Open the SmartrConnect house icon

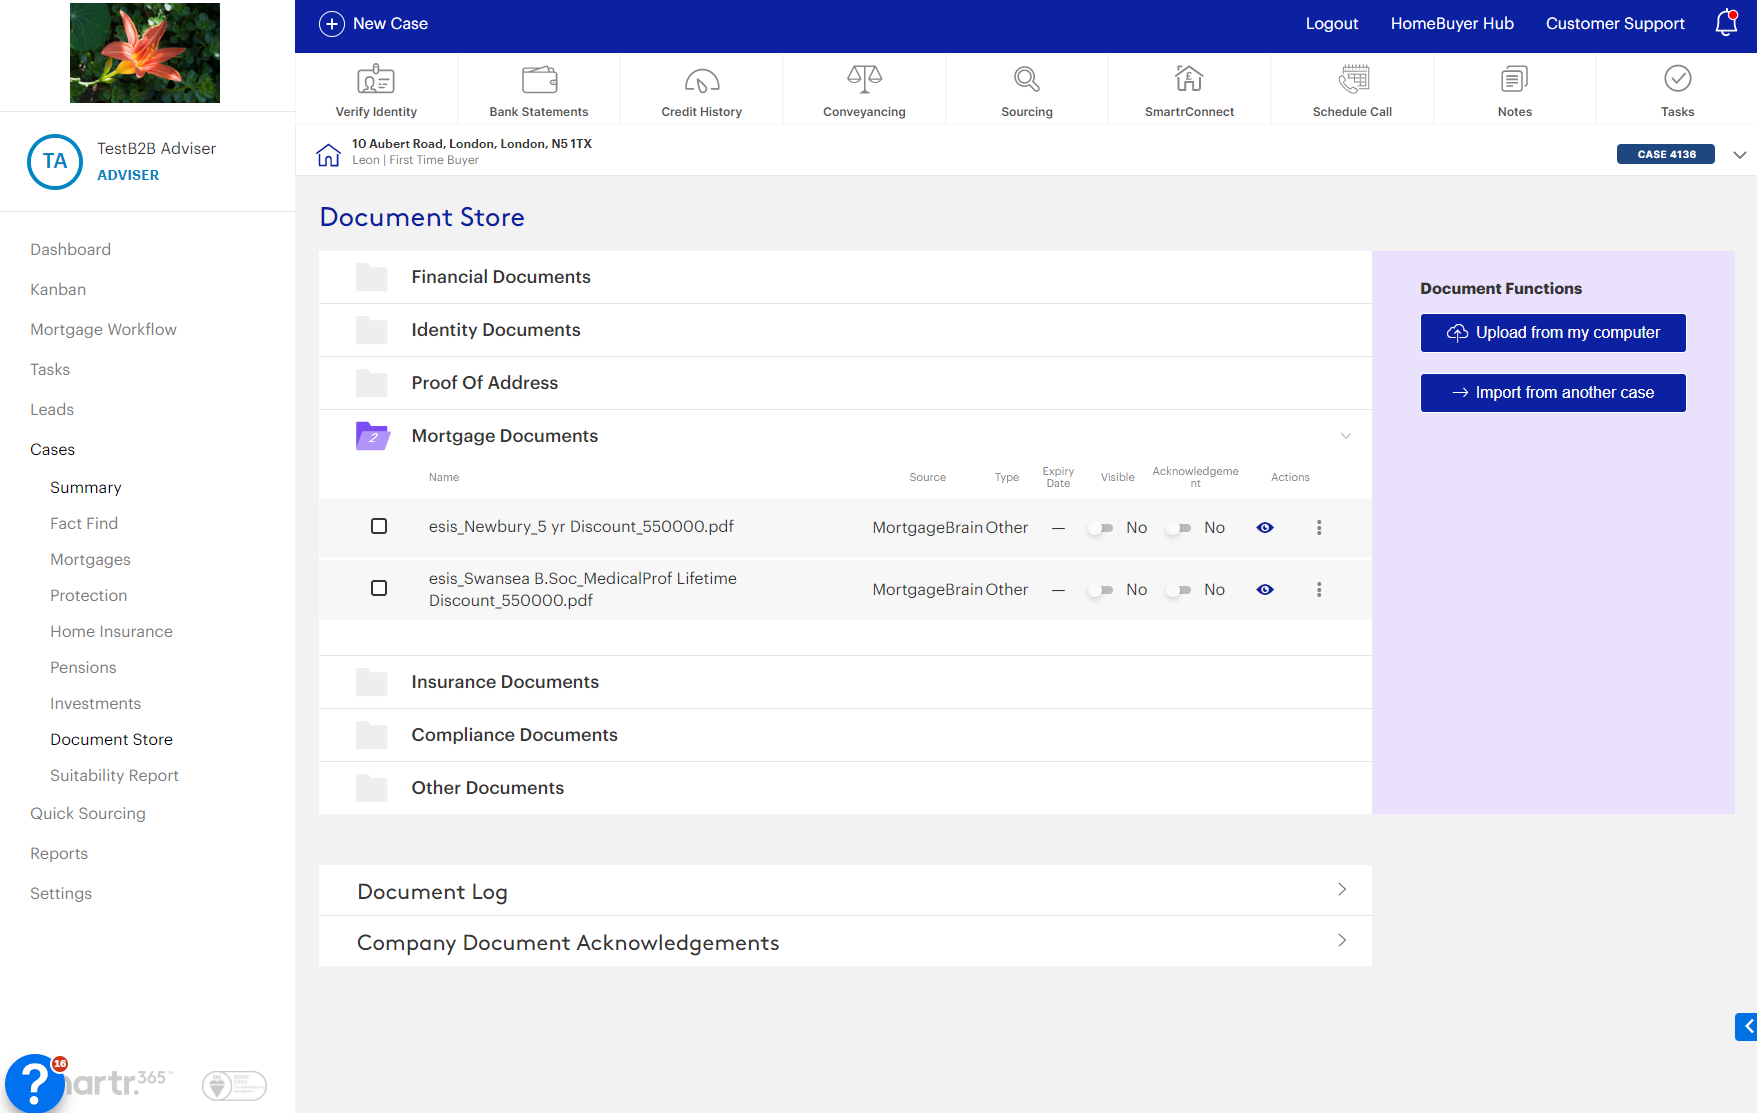[x=1189, y=79]
